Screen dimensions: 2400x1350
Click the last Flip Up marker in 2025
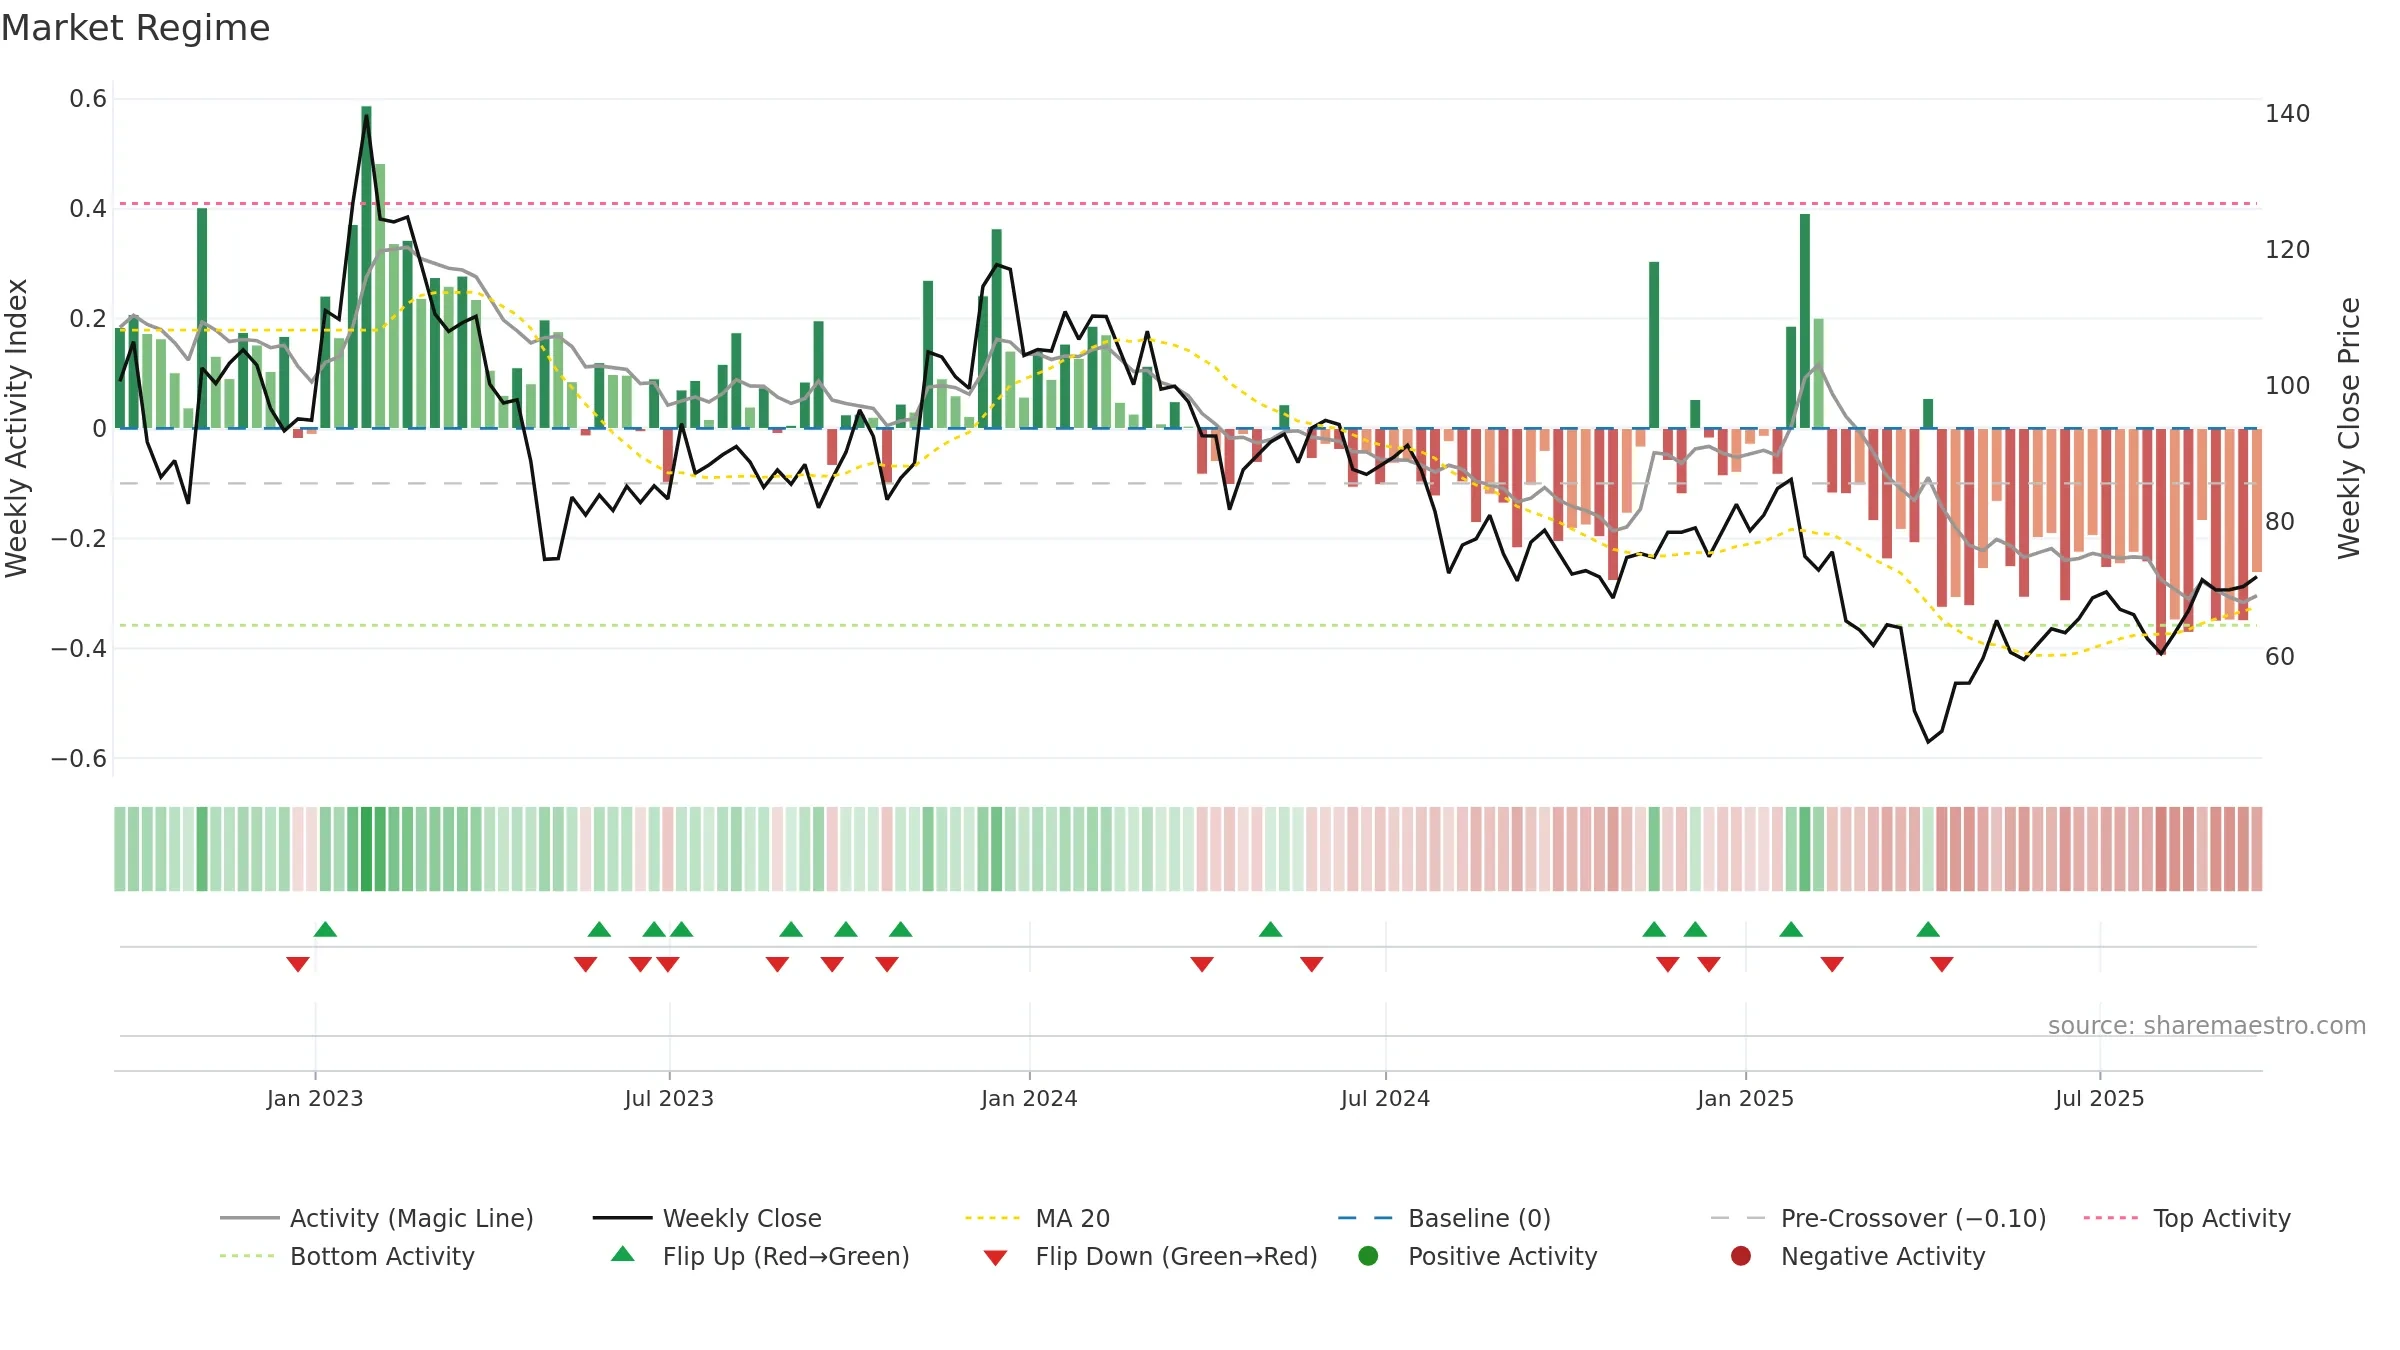coord(1928,929)
